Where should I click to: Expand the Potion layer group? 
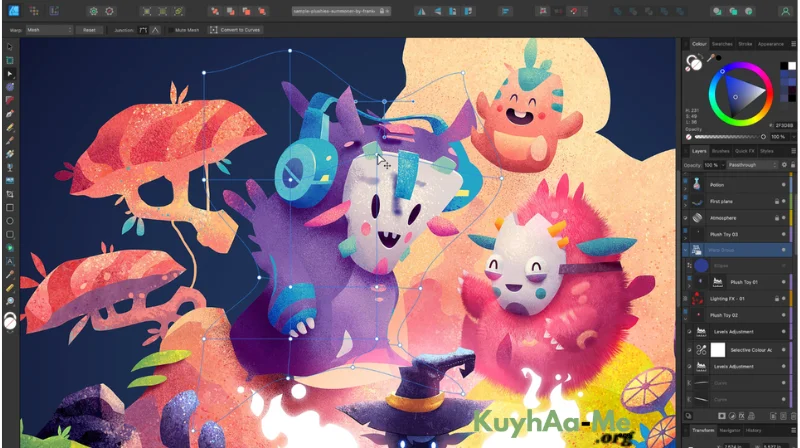click(x=686, y=188)
